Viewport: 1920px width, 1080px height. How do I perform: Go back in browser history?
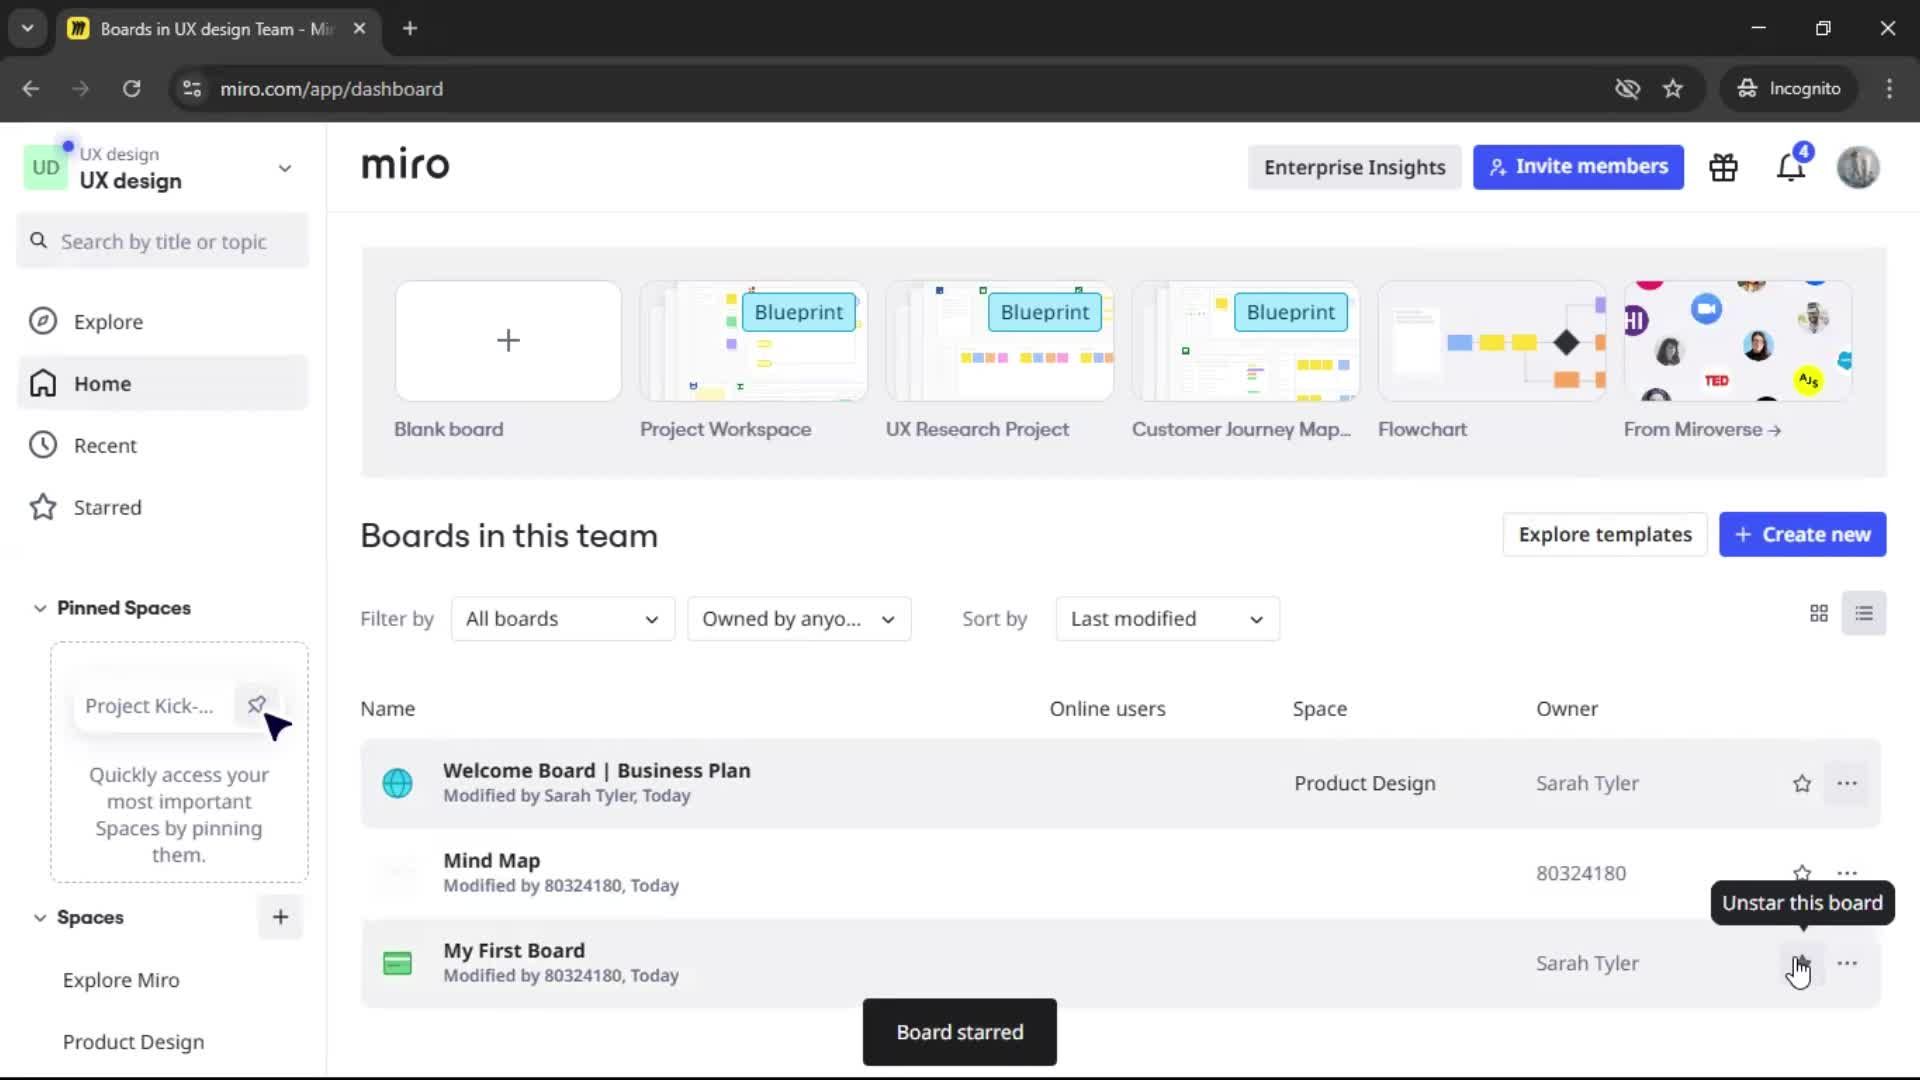click(31, 89)
